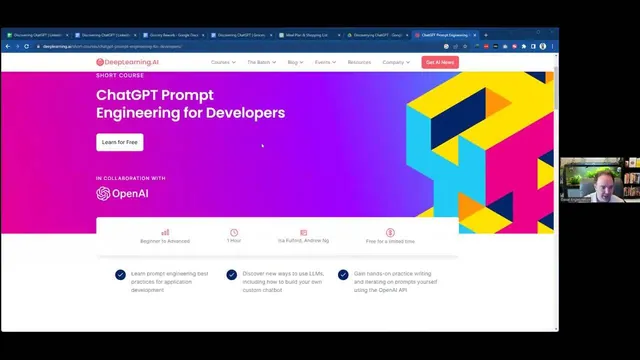Click the checkmark beside Learn prompt engineering best practices
Viewport: 640px width, 360px height.
coord(120,275)
